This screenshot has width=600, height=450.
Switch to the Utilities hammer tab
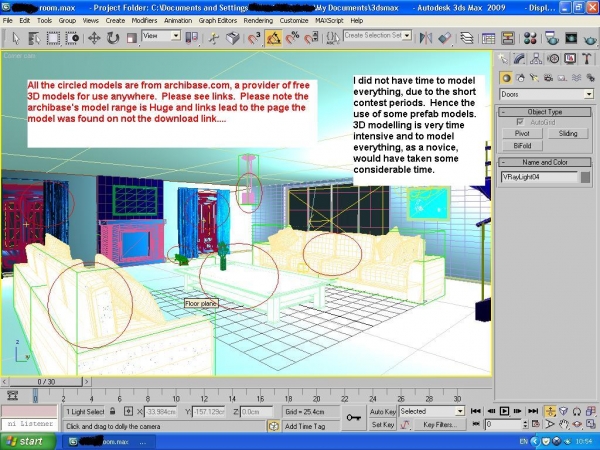587,58
